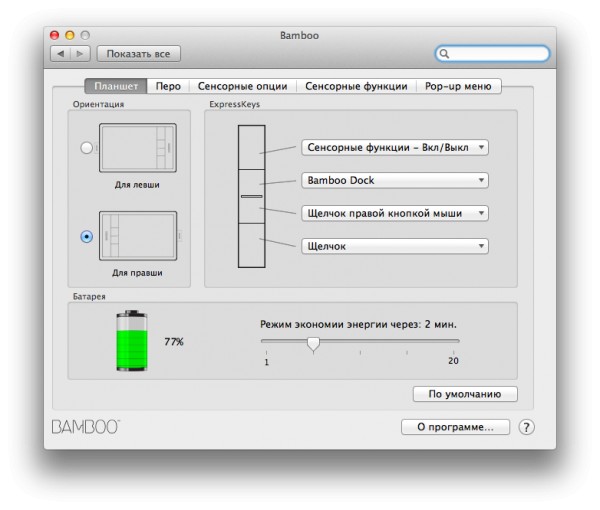
Task: Click the '77%' battery level text
Action: [174, 342]
